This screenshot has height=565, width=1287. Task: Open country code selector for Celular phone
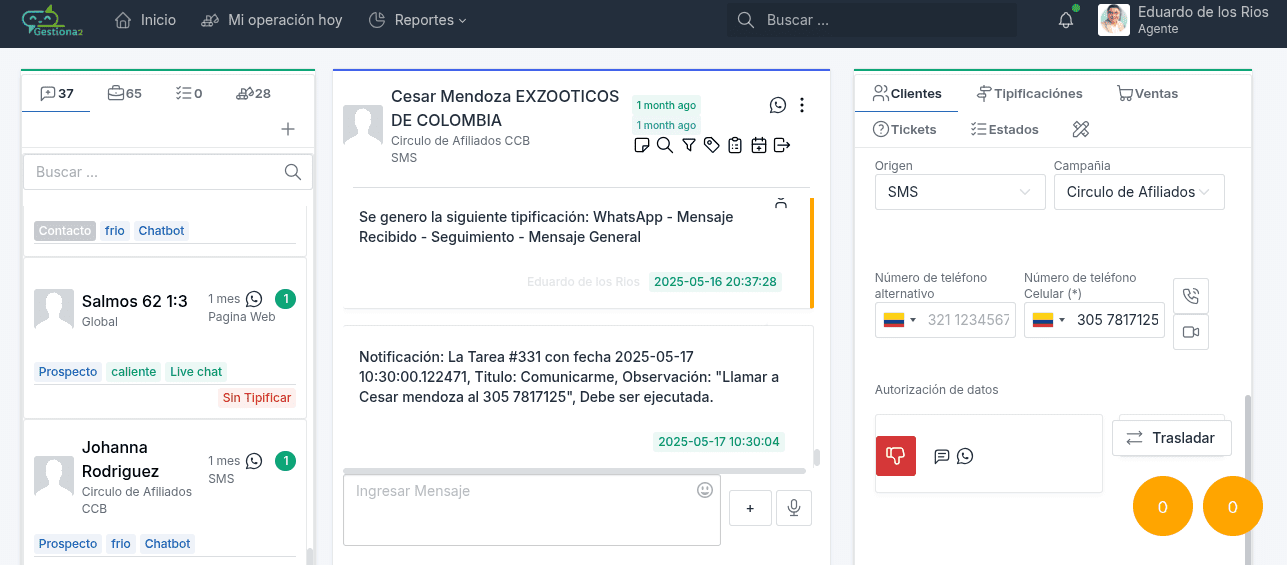point(1046,320)
